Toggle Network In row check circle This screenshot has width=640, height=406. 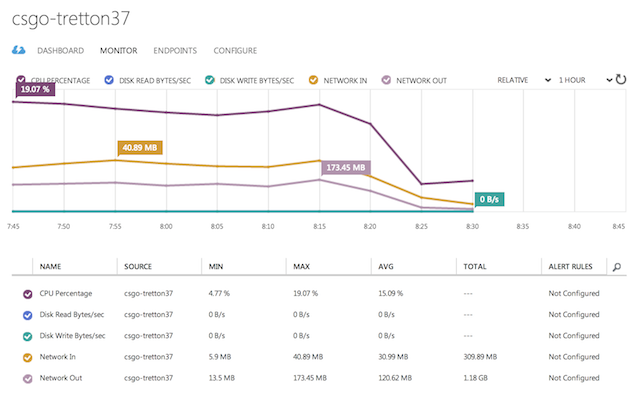tap(27, 358)
